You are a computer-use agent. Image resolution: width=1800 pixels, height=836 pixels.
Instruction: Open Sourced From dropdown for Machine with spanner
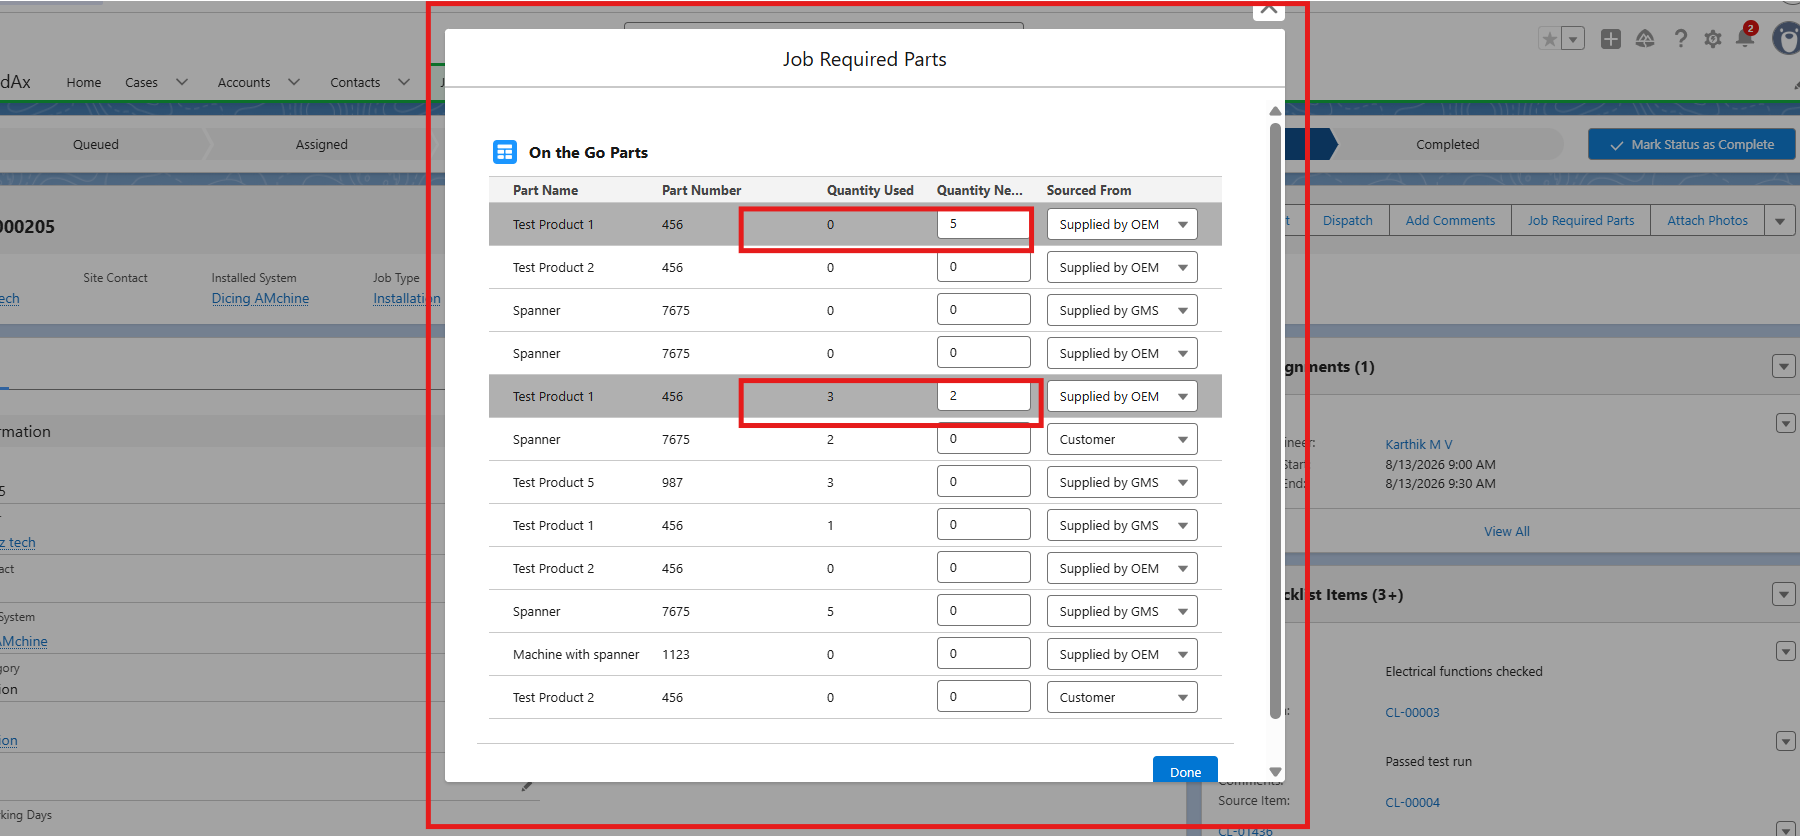(1122, 654)
